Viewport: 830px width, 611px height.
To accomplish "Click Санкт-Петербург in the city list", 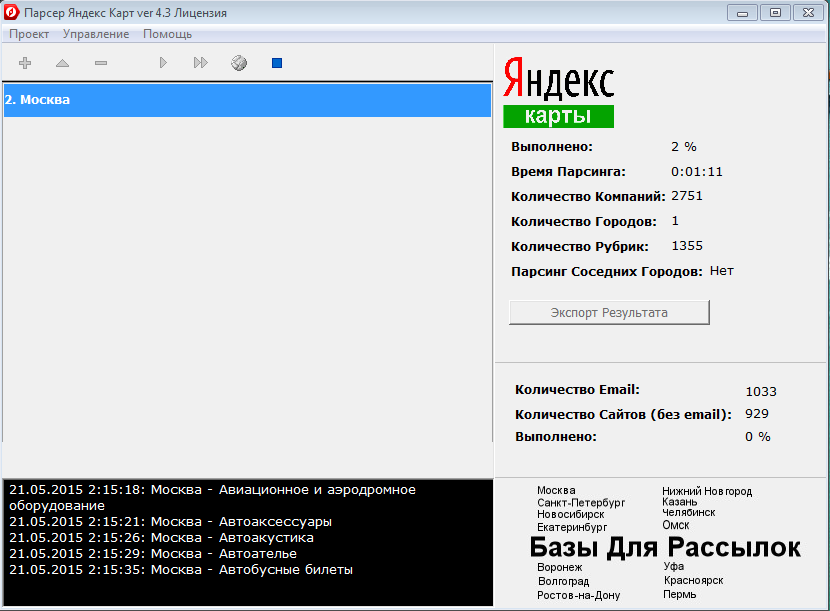I will coord(581,502).
